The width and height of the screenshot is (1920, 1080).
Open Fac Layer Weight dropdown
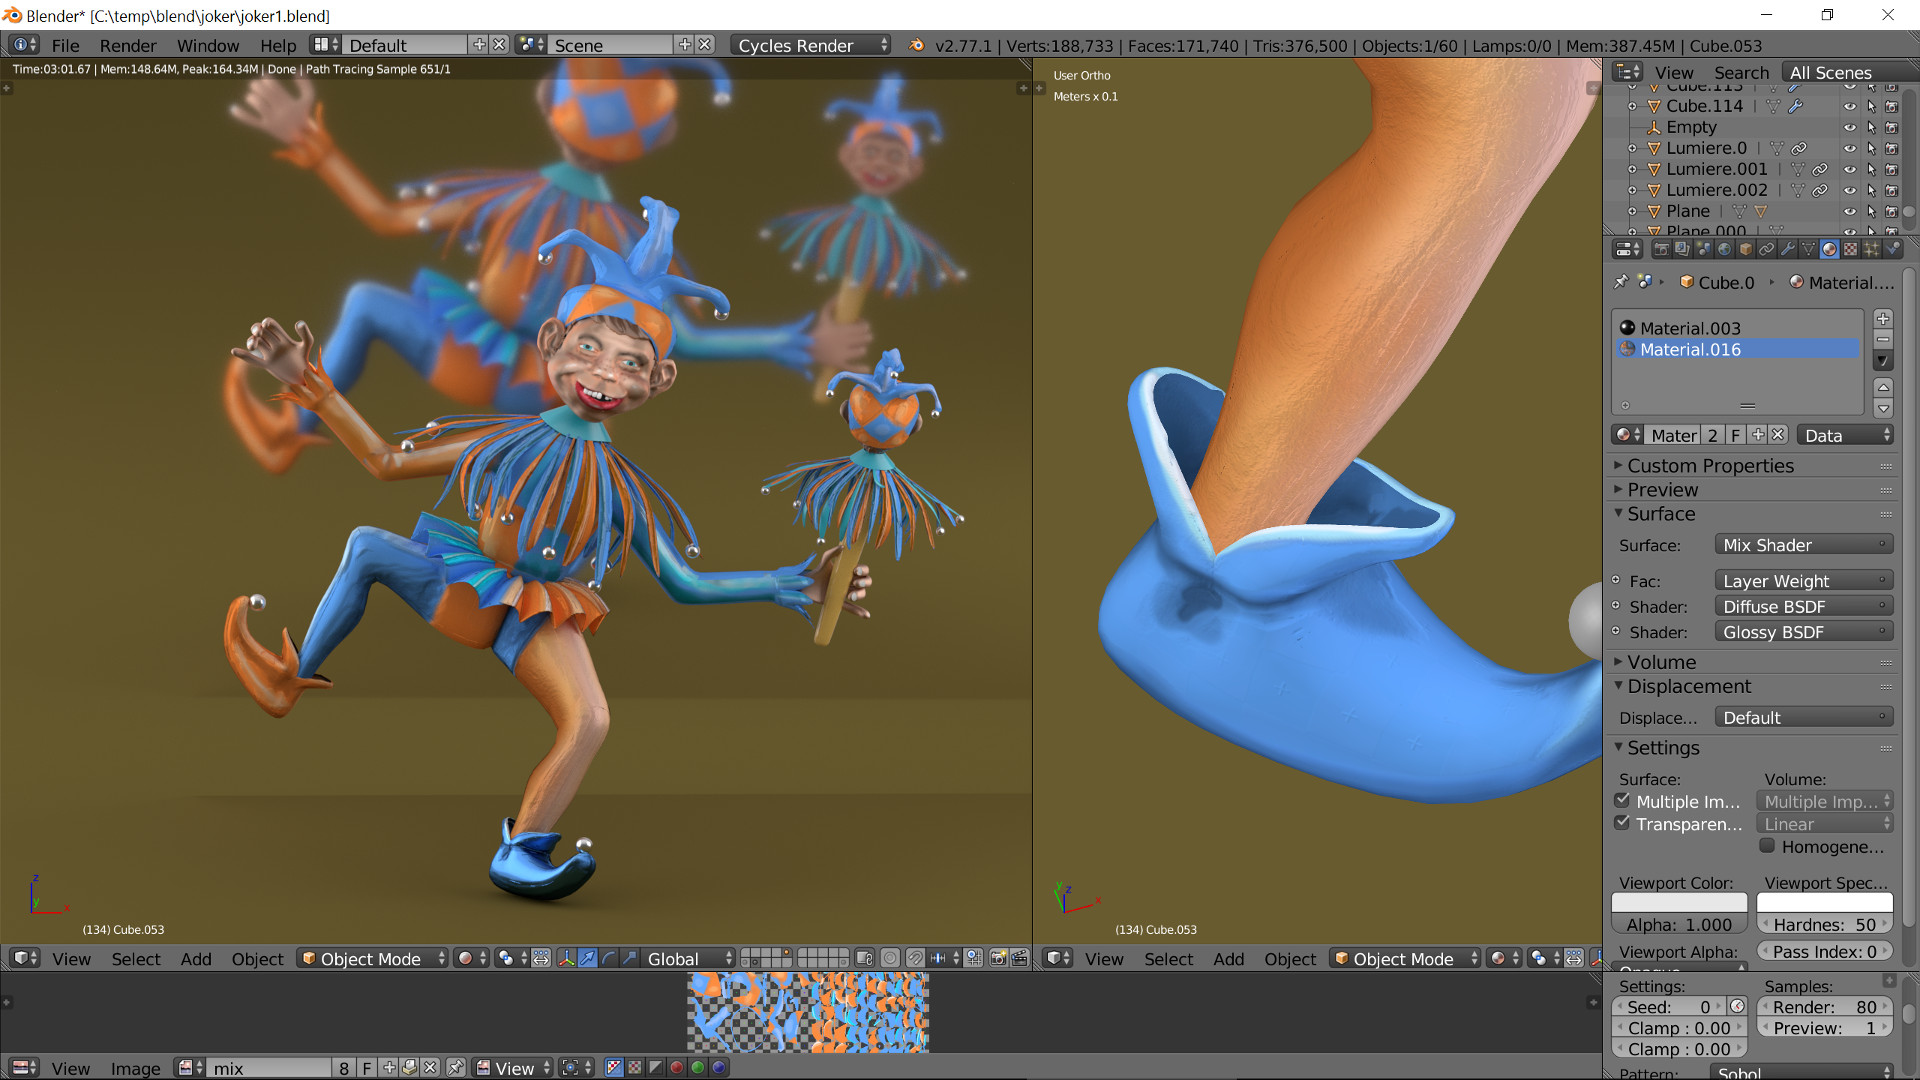[1803, 581]
